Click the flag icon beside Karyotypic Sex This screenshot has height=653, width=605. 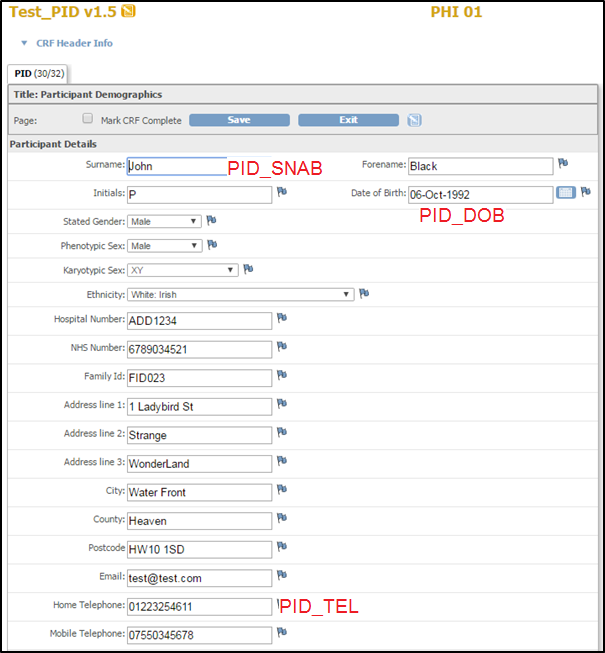(x=248, y=268)
